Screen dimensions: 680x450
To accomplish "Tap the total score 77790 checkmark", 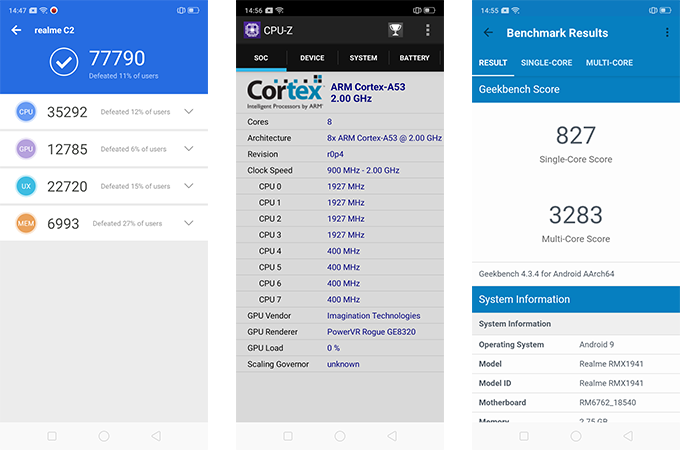I will pos(64,64).
